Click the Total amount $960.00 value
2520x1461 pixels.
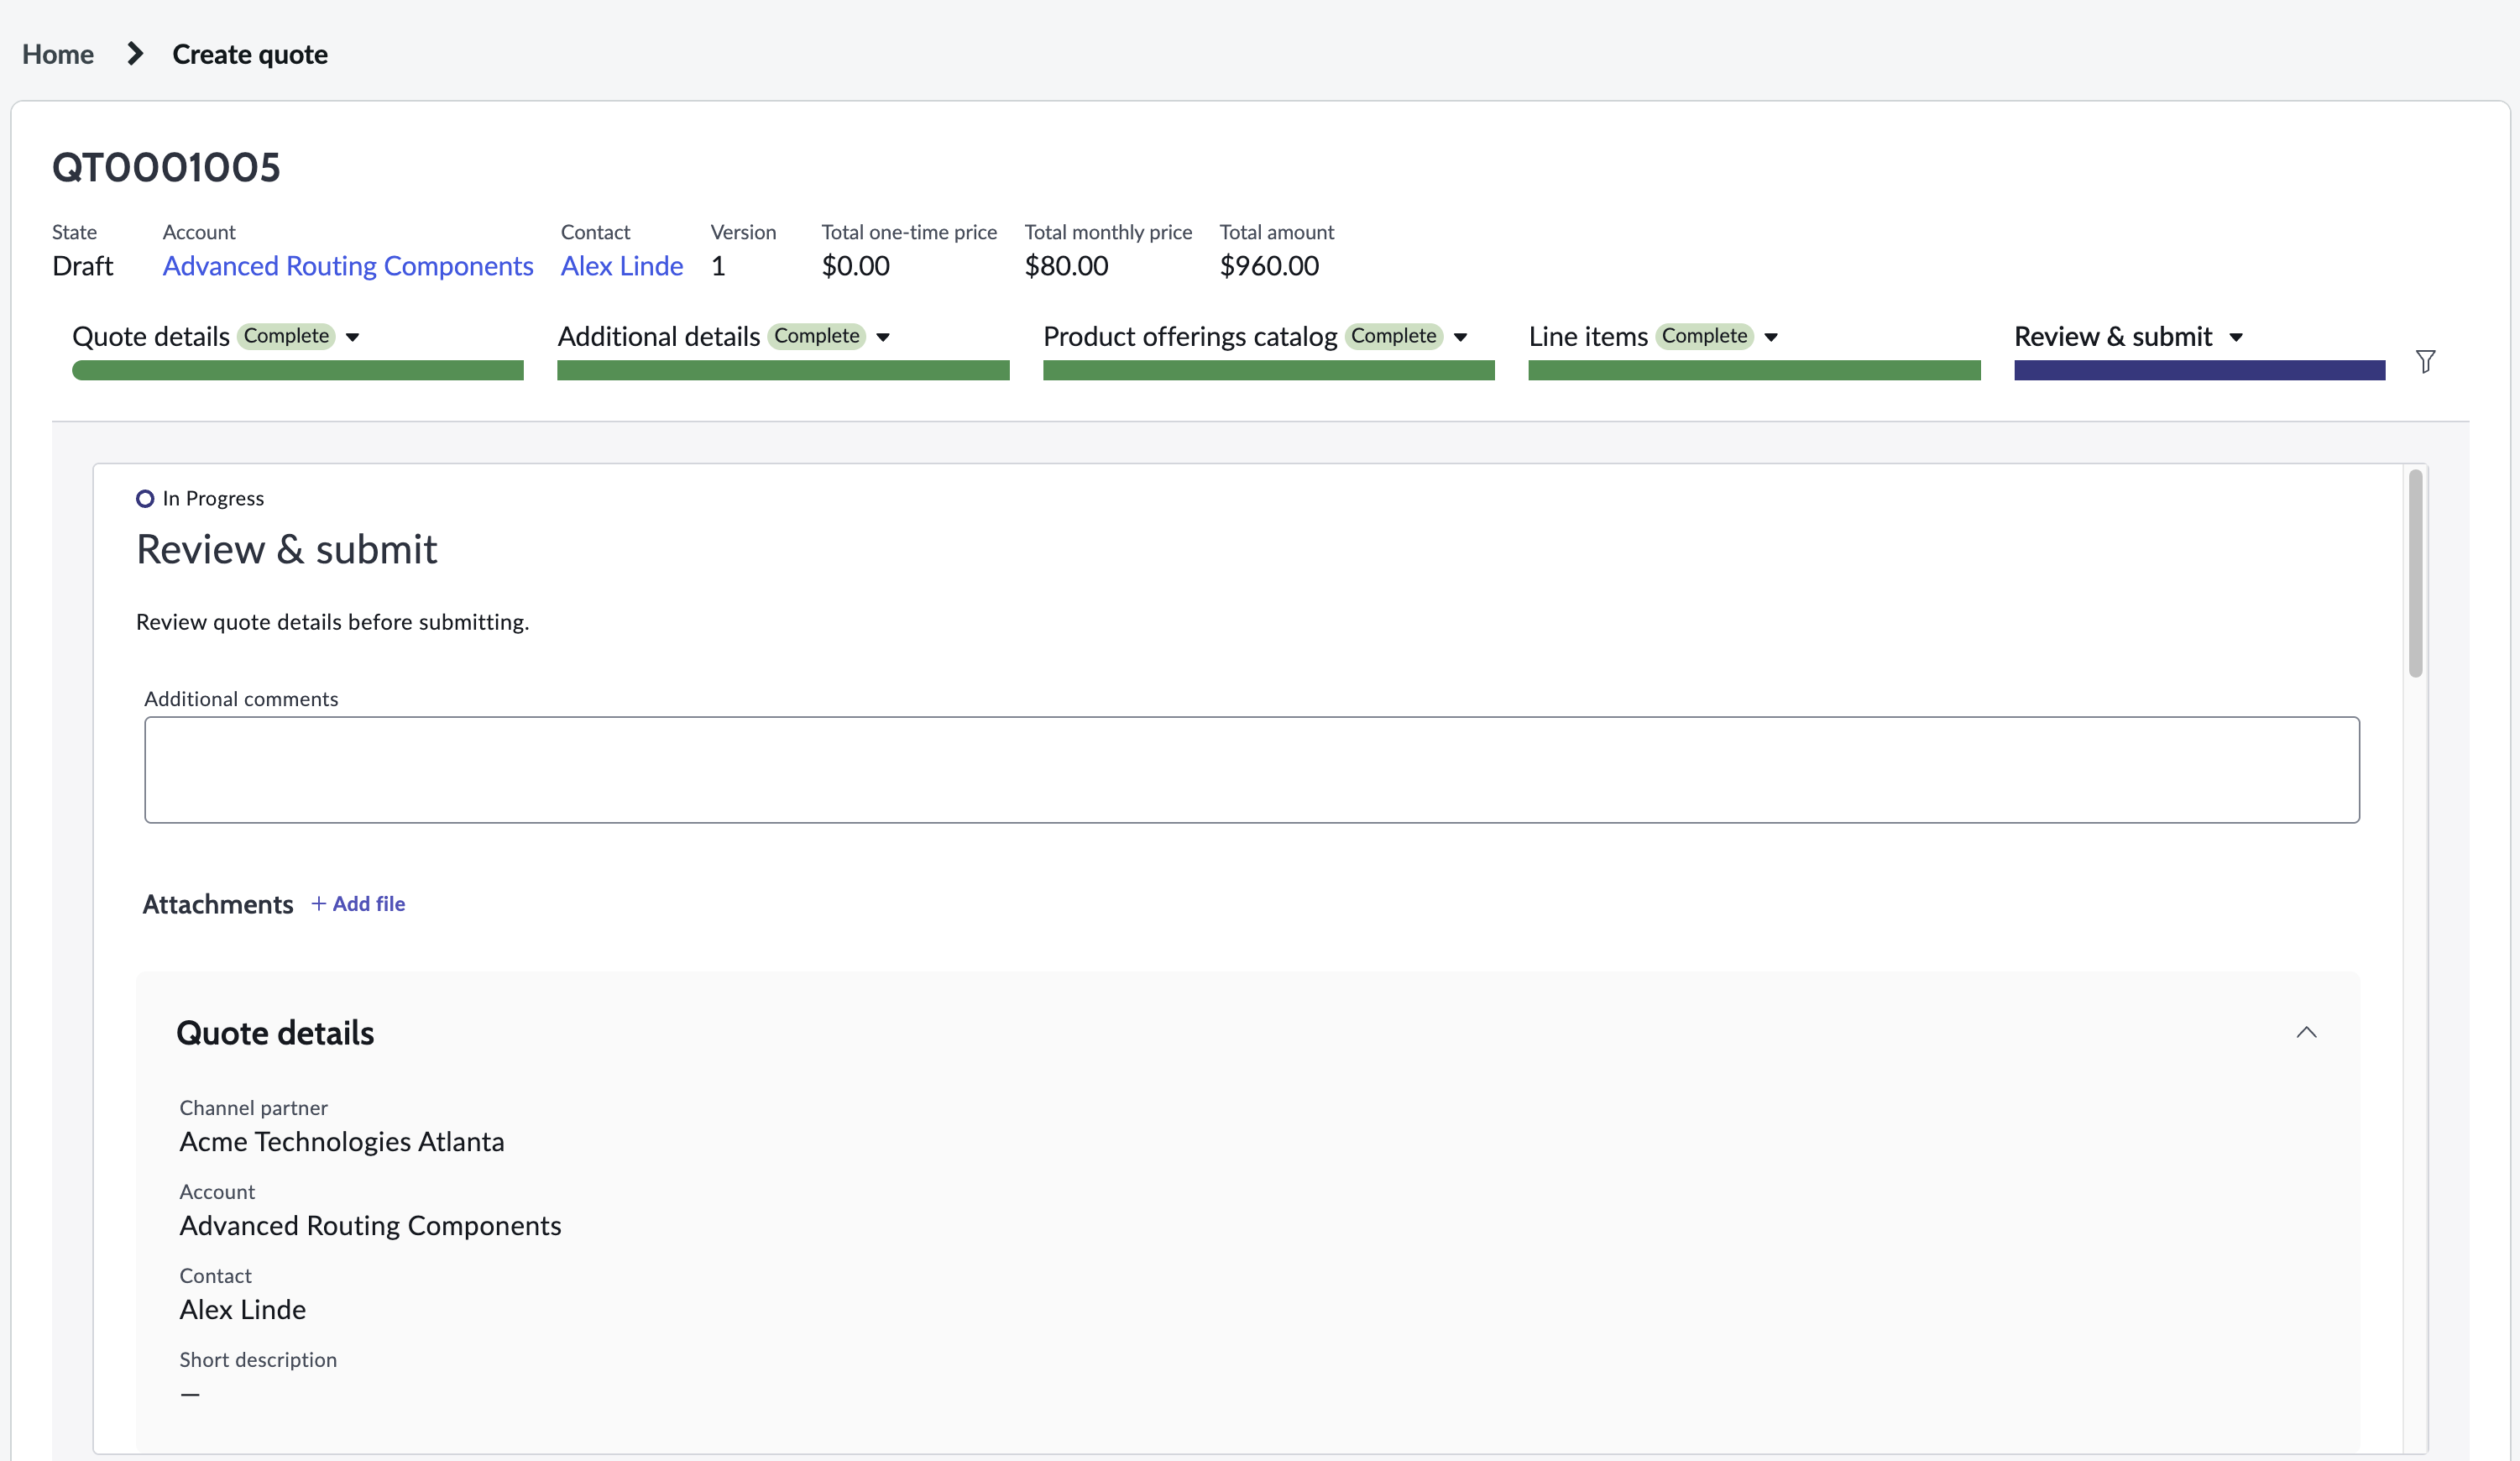pos(1269,266)
